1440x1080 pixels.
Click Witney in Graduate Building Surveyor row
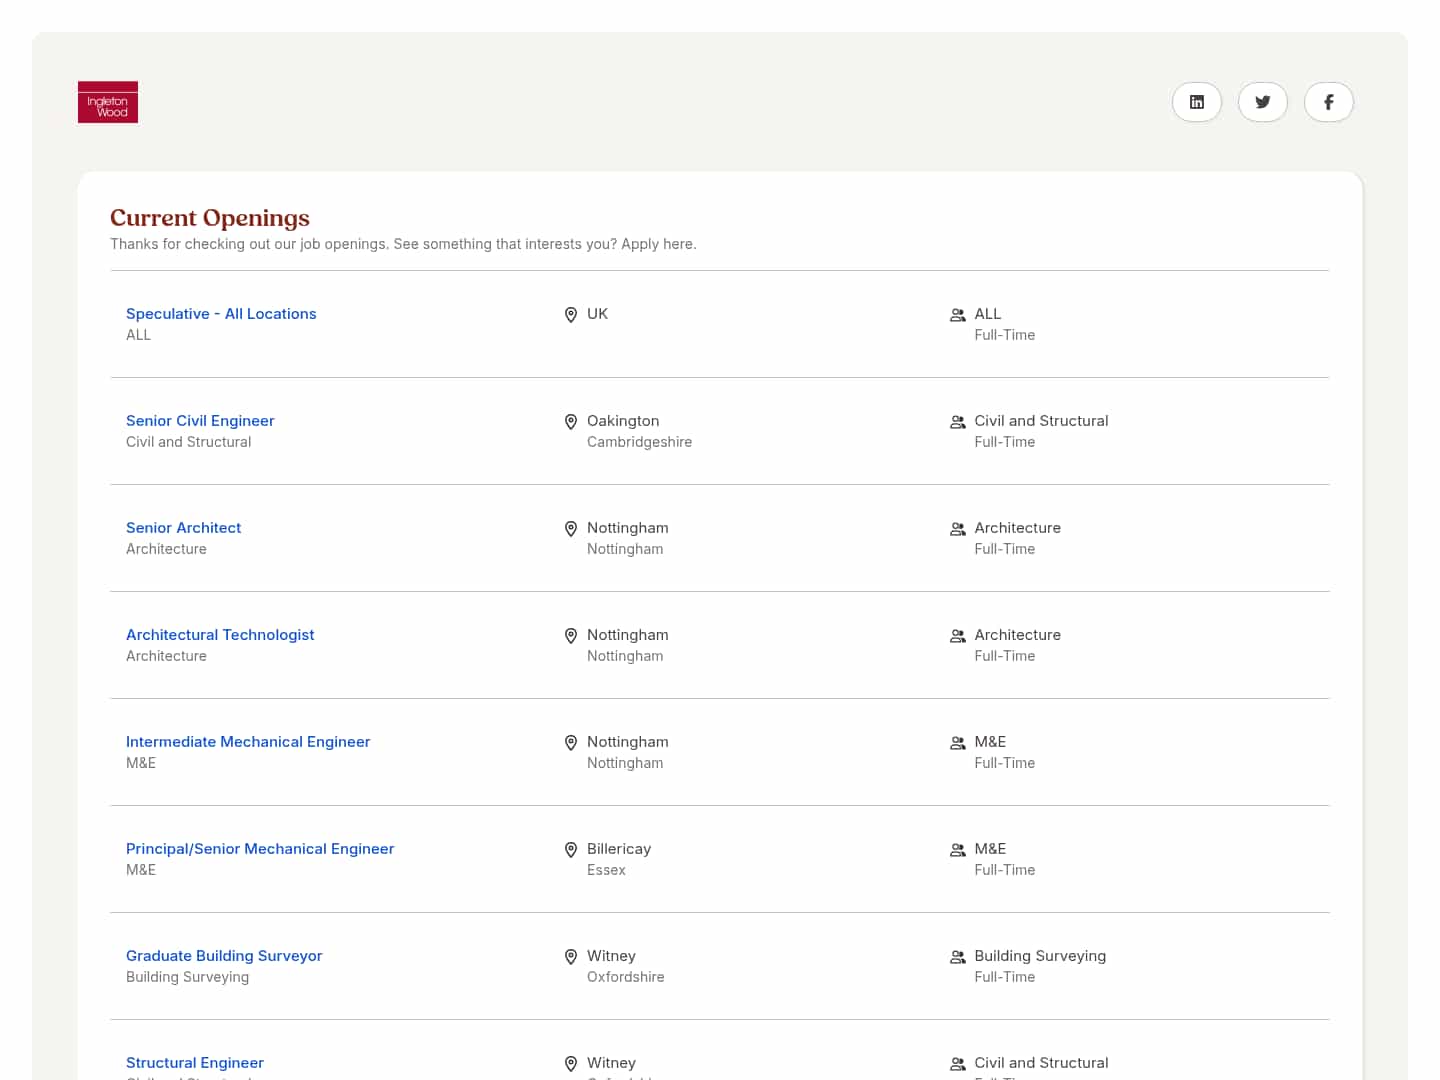pos(611,956)
